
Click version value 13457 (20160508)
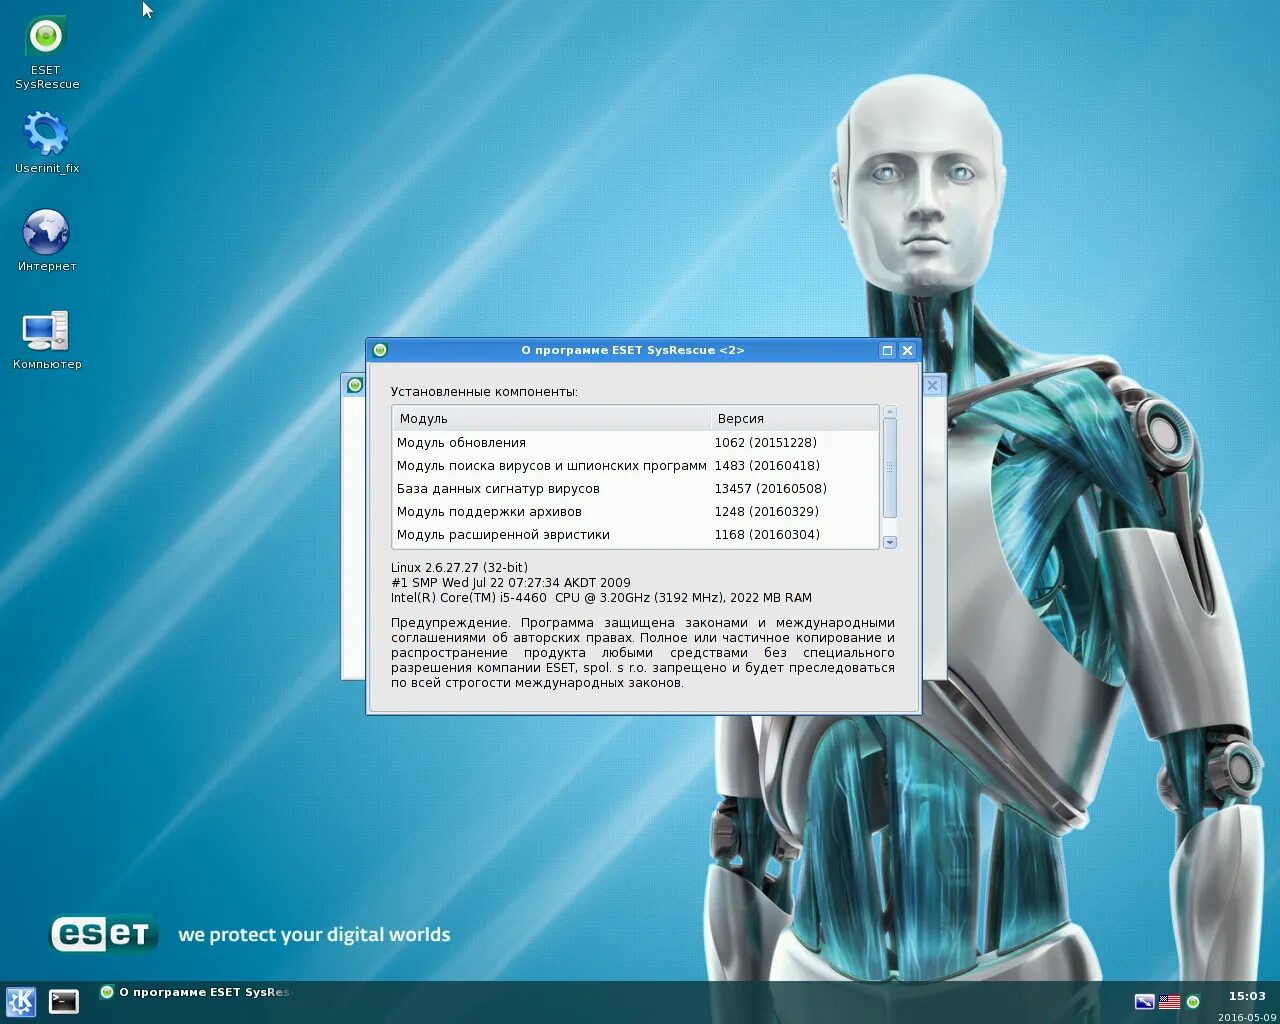(x=770, y=489)
